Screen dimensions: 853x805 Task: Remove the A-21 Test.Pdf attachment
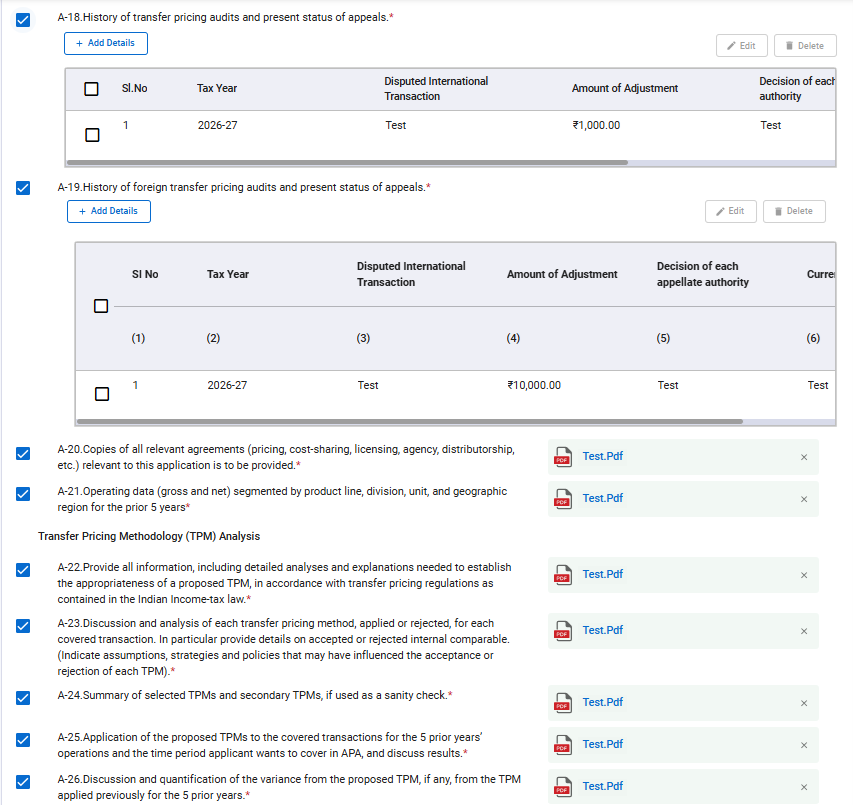coord(804,499)
